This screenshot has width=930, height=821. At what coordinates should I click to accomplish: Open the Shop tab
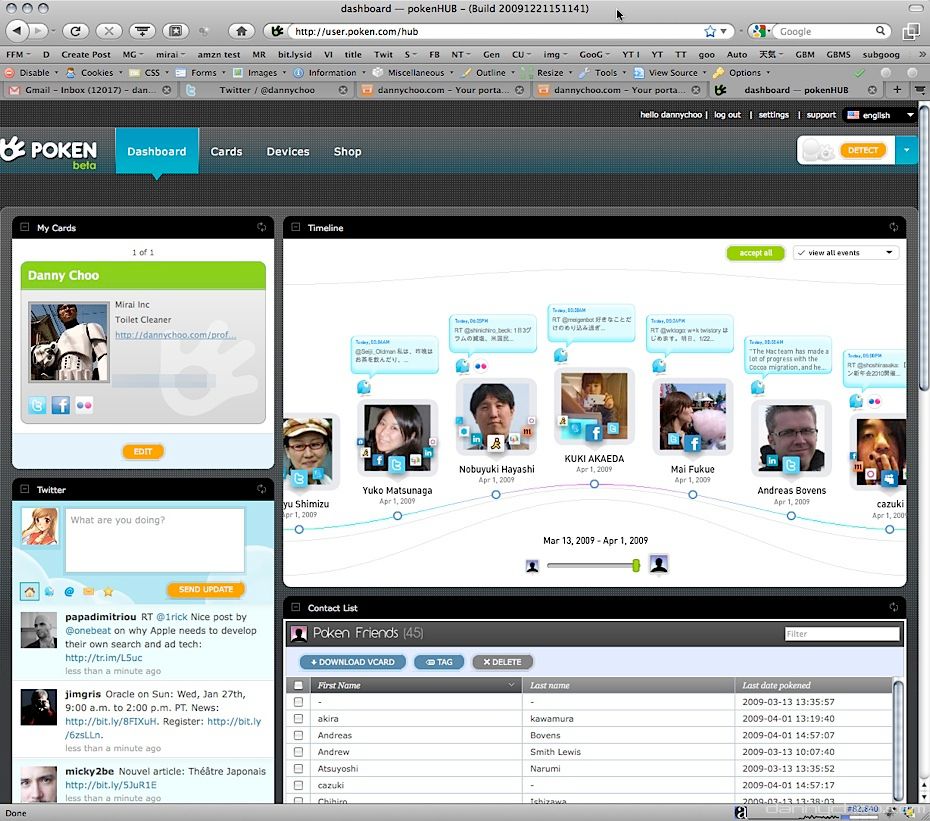point(347,152)
